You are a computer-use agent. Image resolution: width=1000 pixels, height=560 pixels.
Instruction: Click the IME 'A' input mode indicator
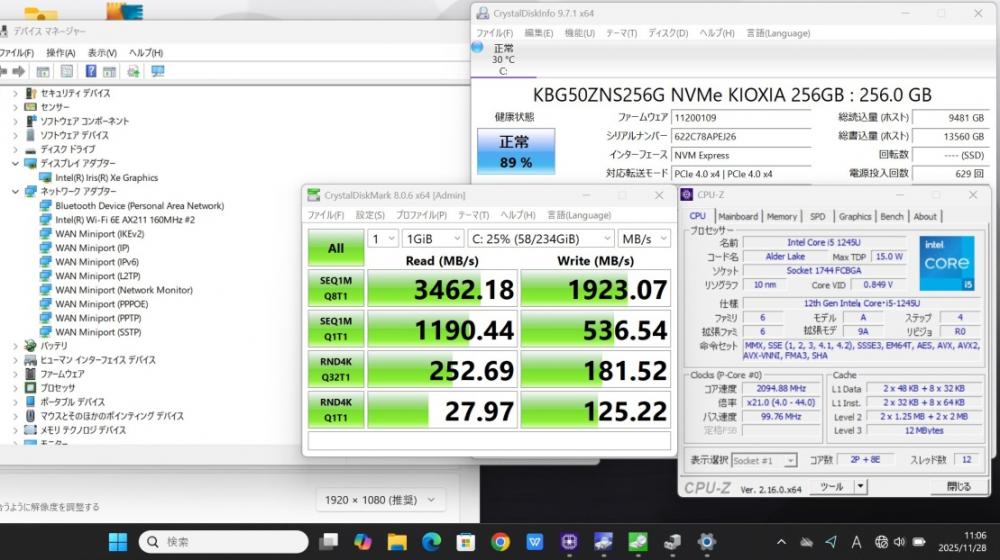click(856, 542)
